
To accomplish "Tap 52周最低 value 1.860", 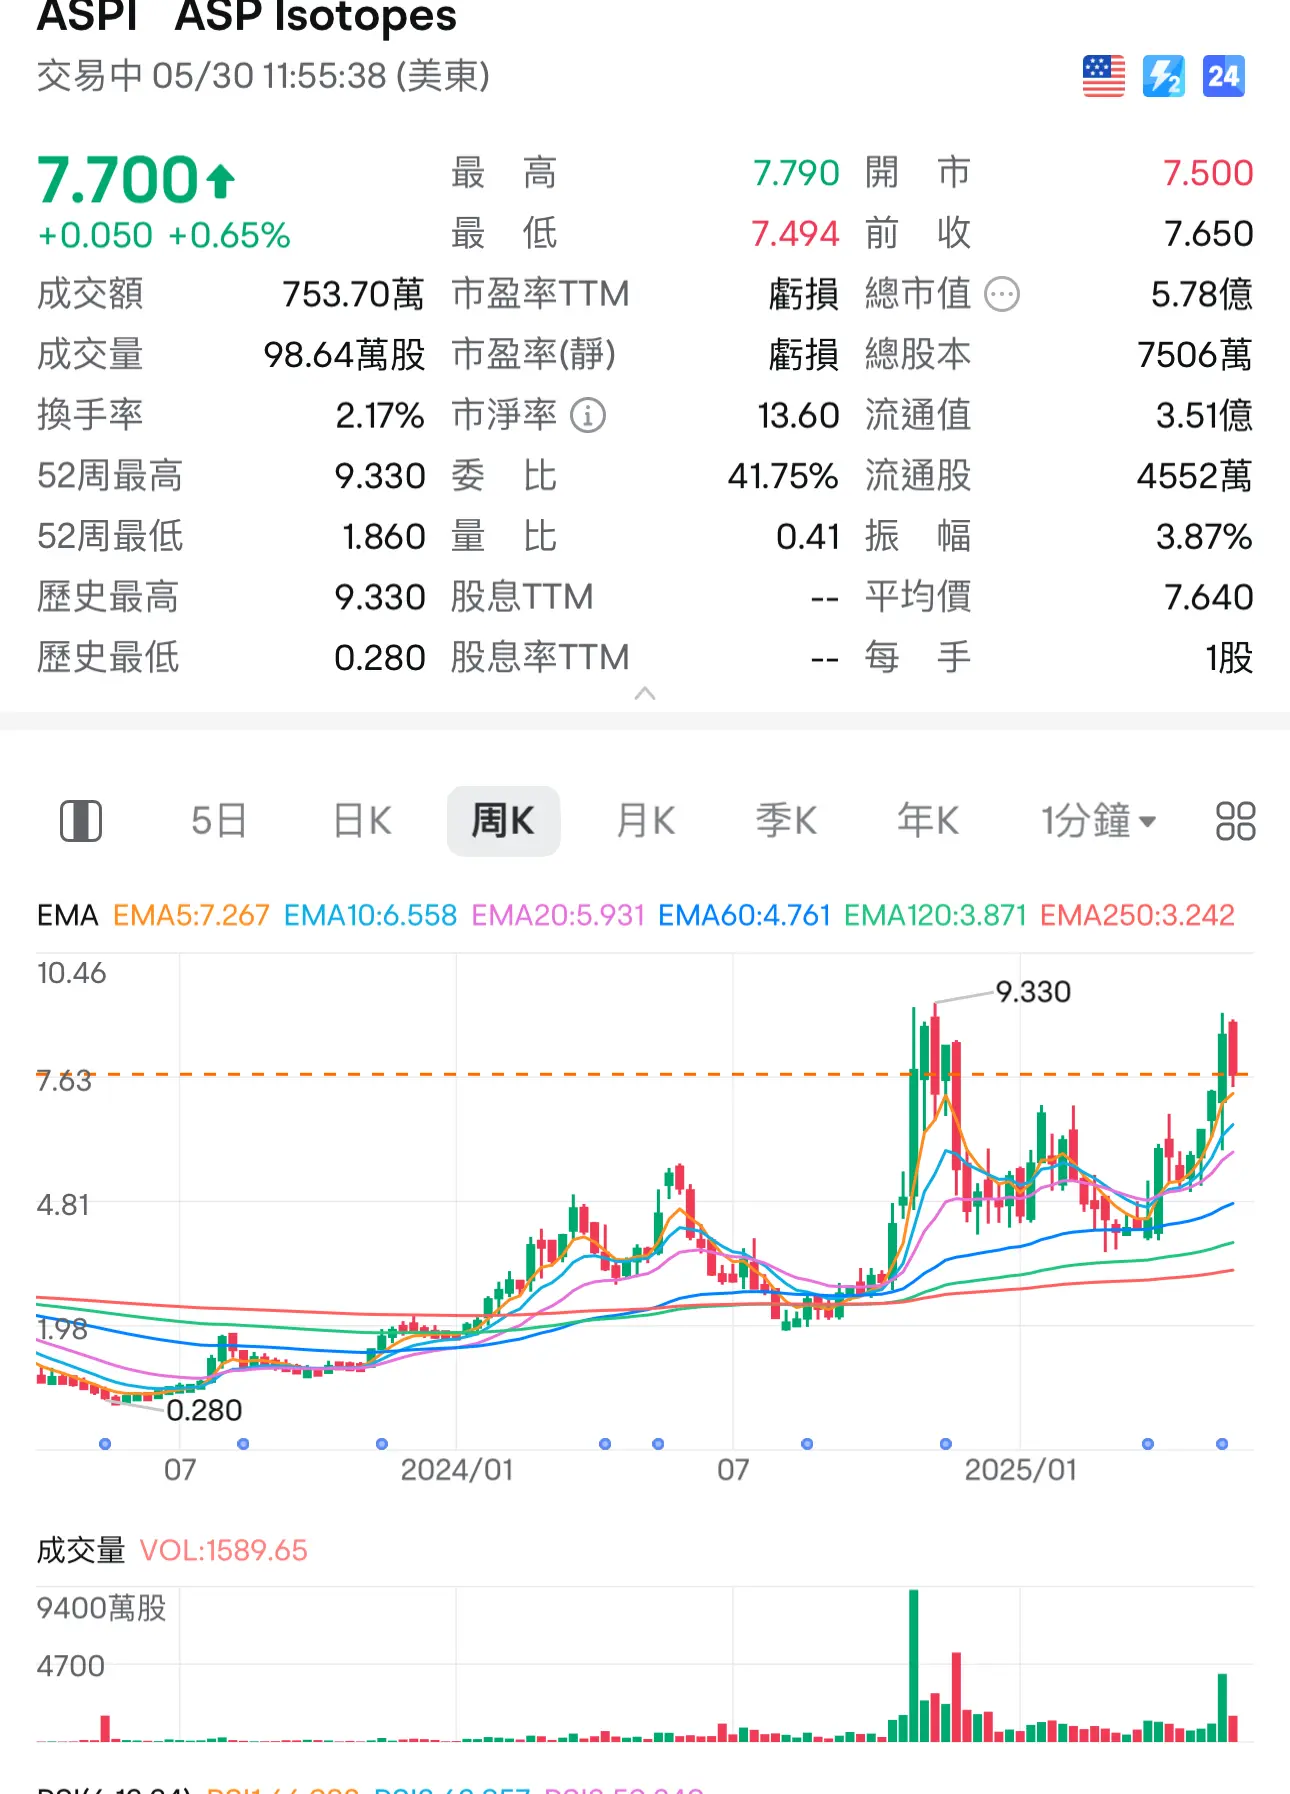I will pos(384,537).
